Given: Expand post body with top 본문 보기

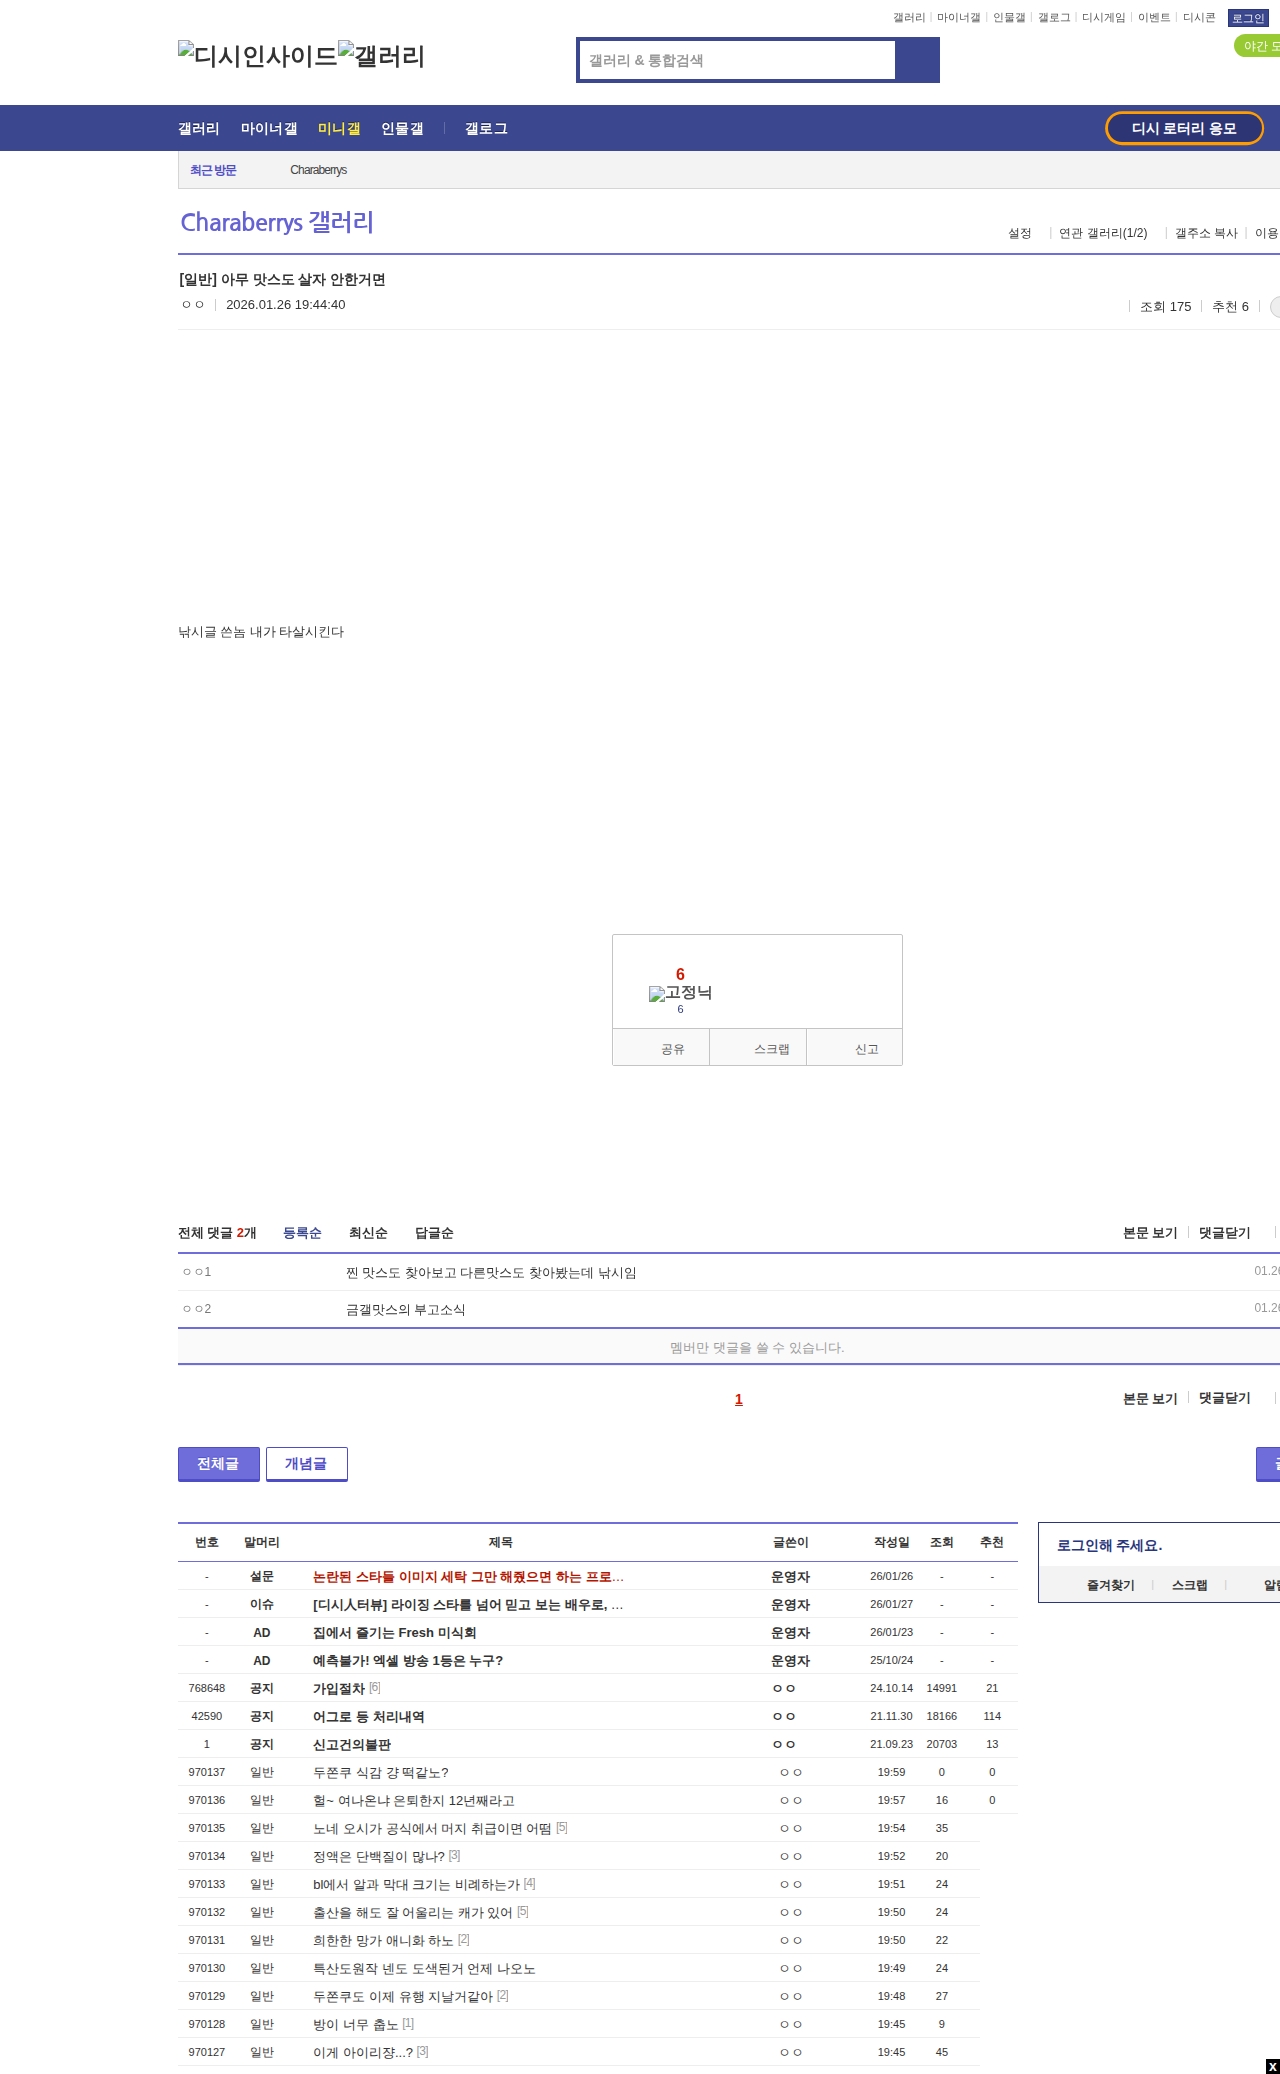Looking at the screenshot, I should click(1150, 1233).
